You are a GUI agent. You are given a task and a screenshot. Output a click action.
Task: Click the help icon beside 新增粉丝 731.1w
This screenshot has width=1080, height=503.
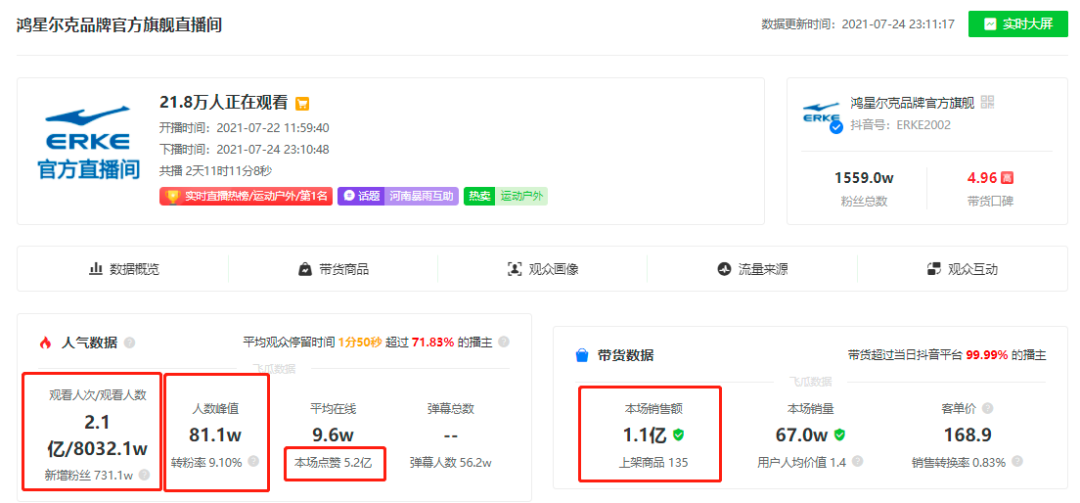point(144,474)
